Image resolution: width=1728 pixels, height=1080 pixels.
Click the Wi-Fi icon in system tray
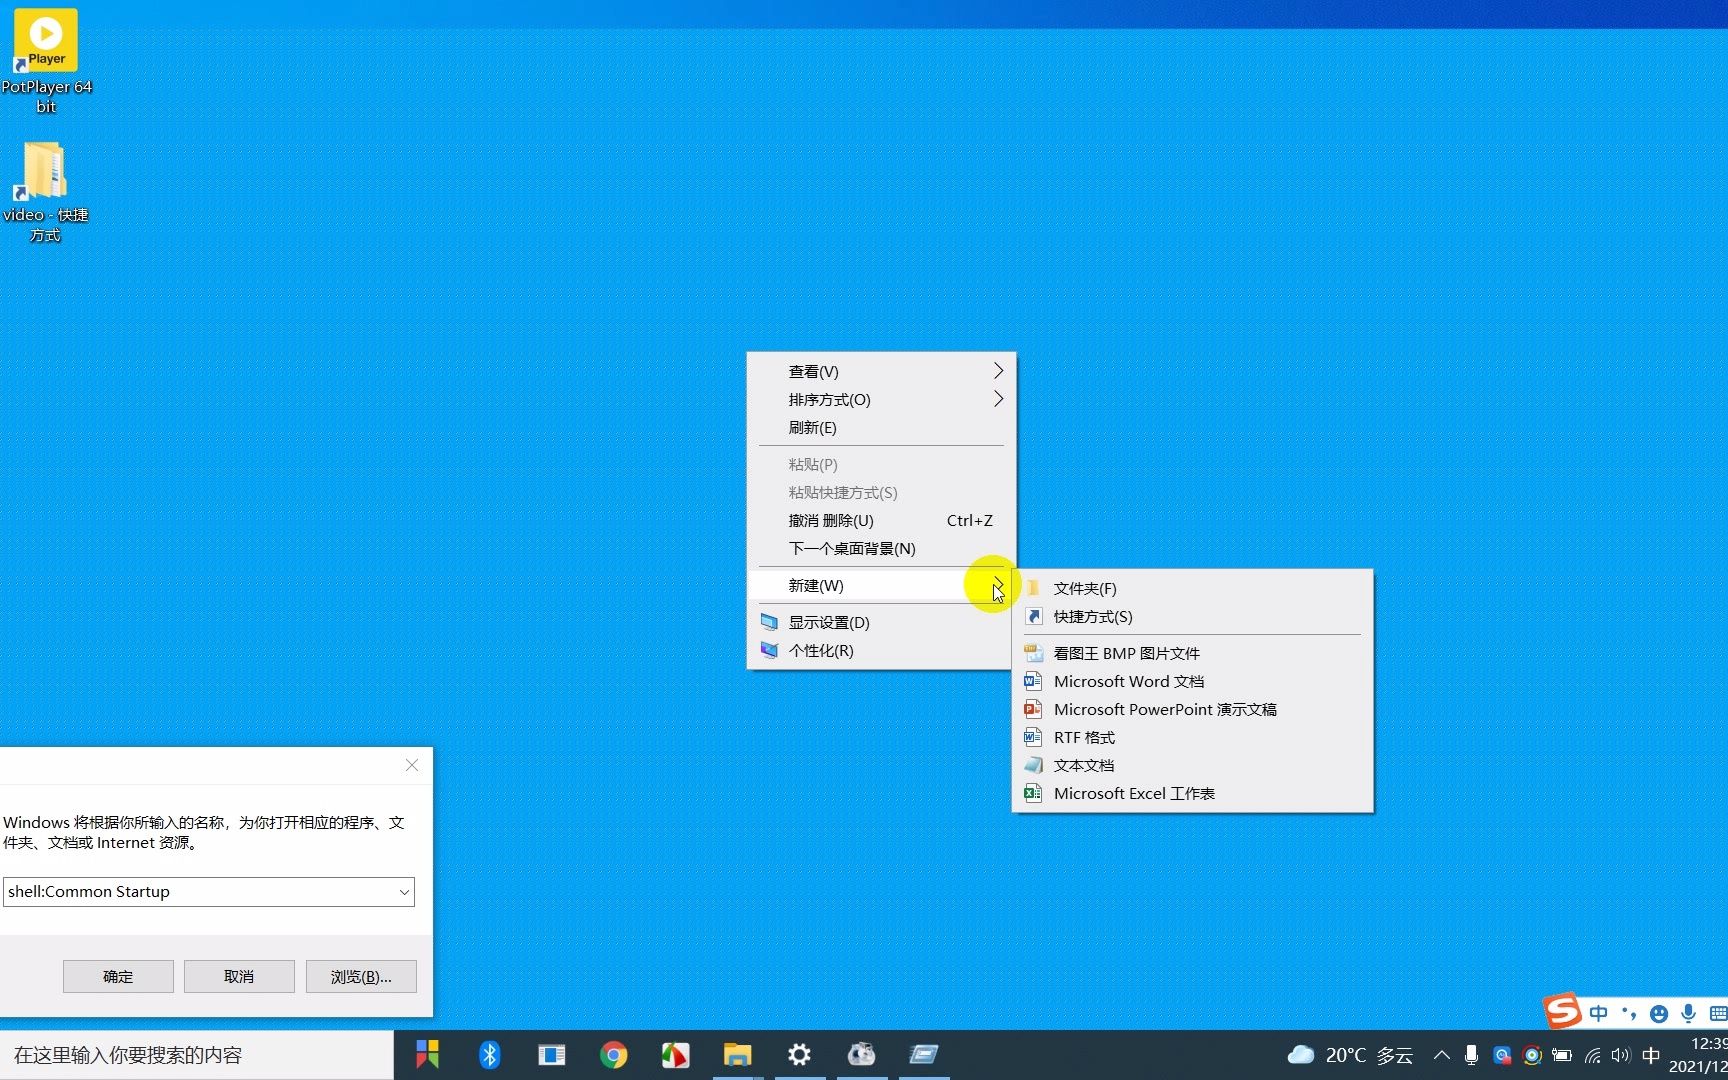[x=1592, y=1055]
